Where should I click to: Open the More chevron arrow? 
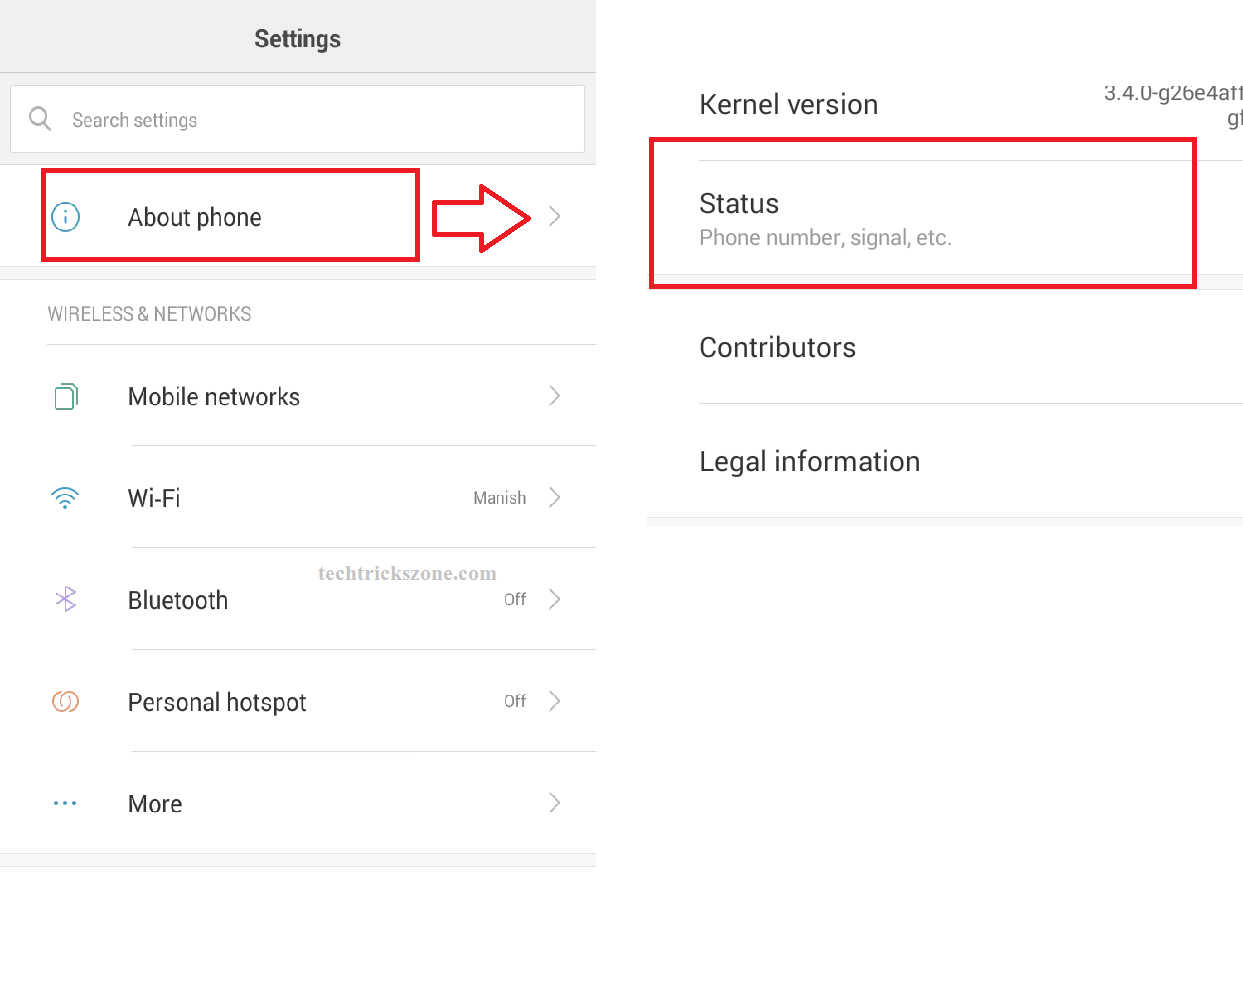(x=555, y=804)
